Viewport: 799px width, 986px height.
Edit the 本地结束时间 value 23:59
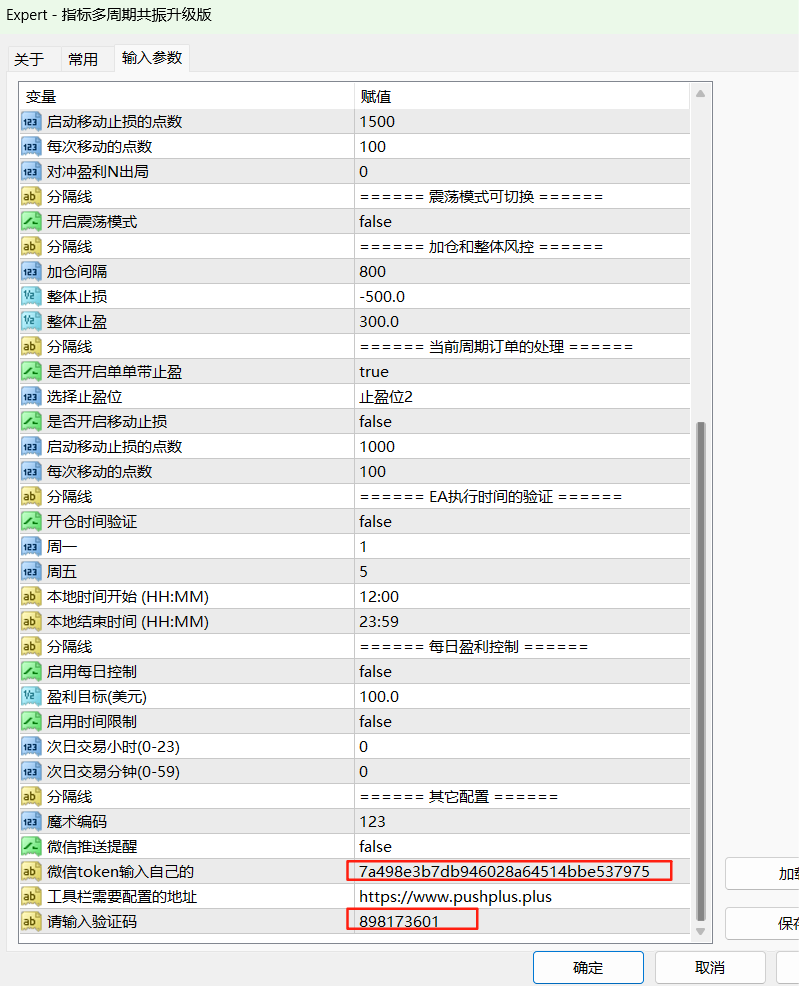[522, 621]
